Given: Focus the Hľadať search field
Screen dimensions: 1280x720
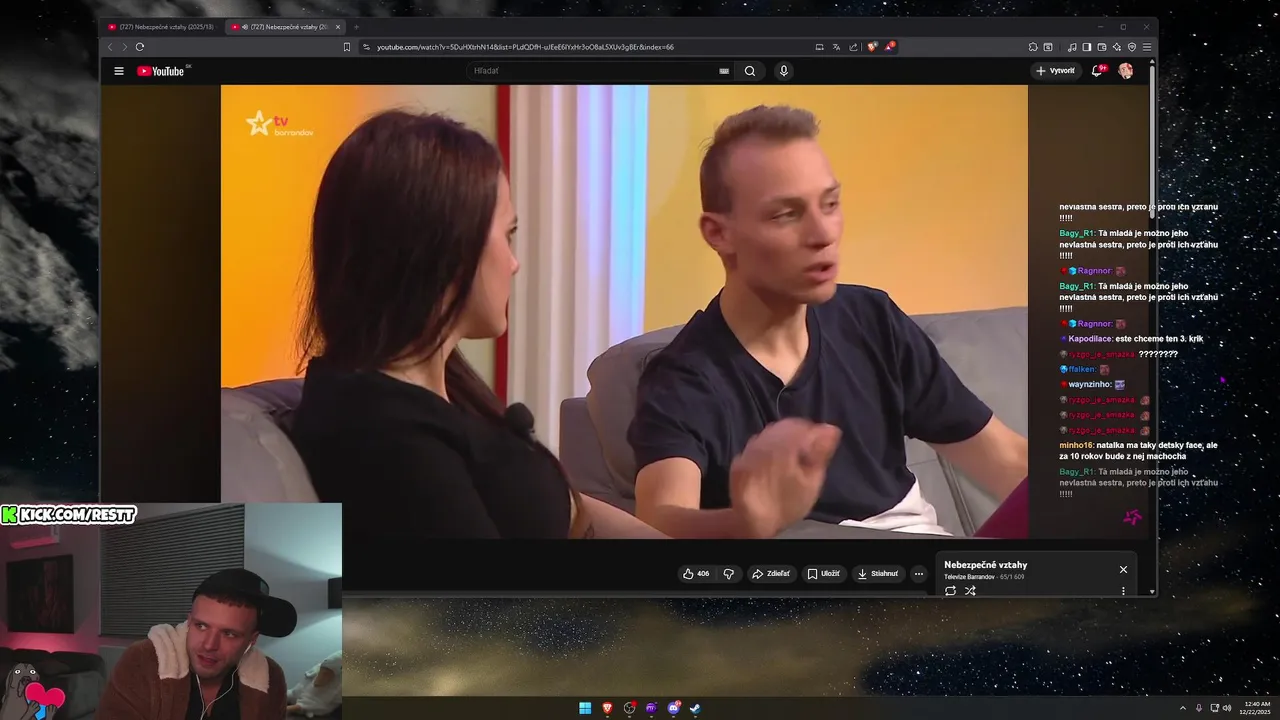Looking at the screenshot, I should click(595, 71).
